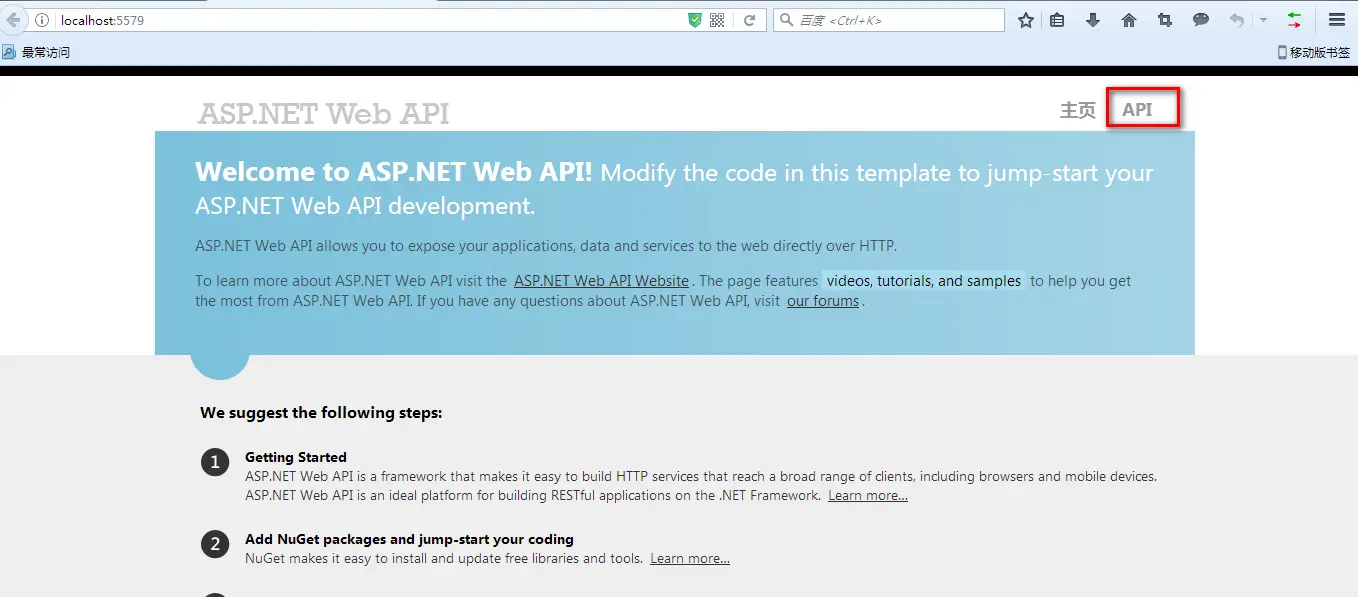Open videos, tutorials, and samples link
This screenshot has width=1358, height=597.
924,281
